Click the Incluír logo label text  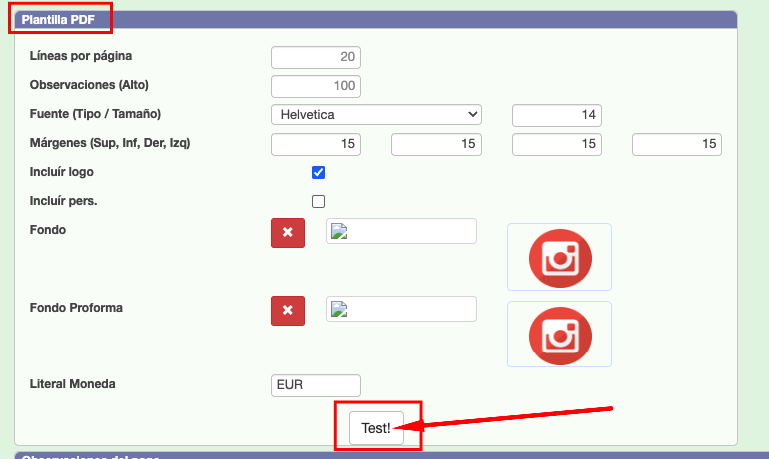62,172
